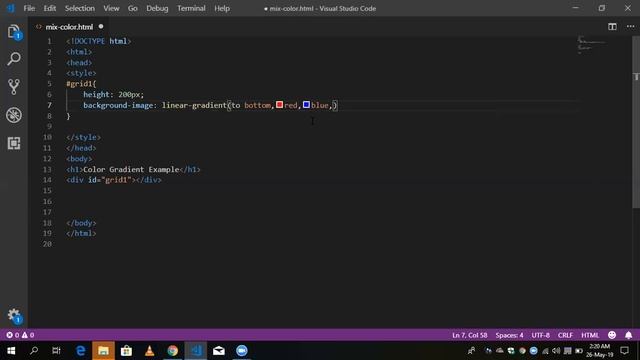
Task: Open Zoom from the taskbar
Action: tap(242, 351)
